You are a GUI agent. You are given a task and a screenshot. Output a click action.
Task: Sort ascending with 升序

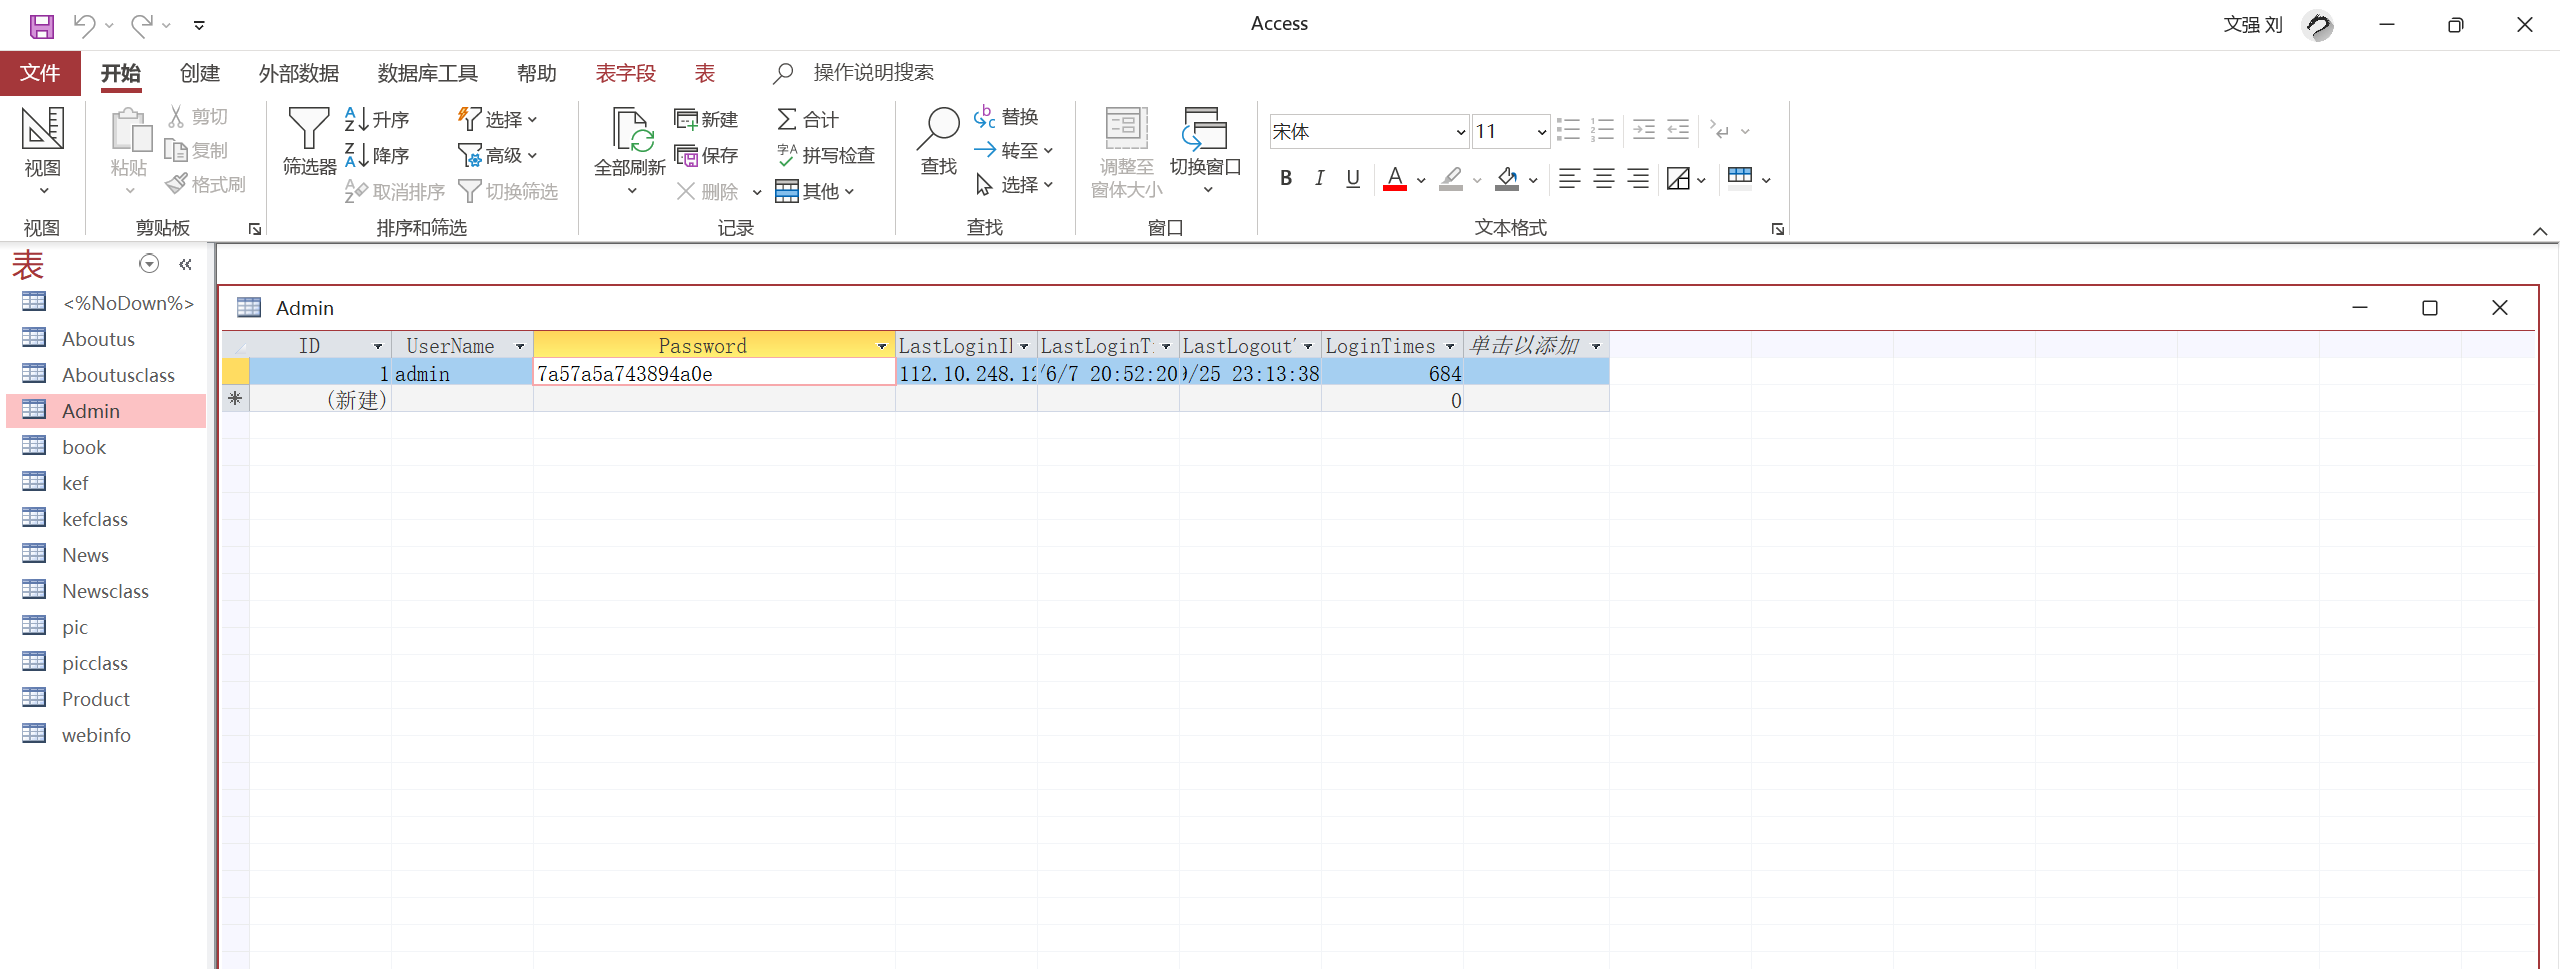click(x=377, y=119)
